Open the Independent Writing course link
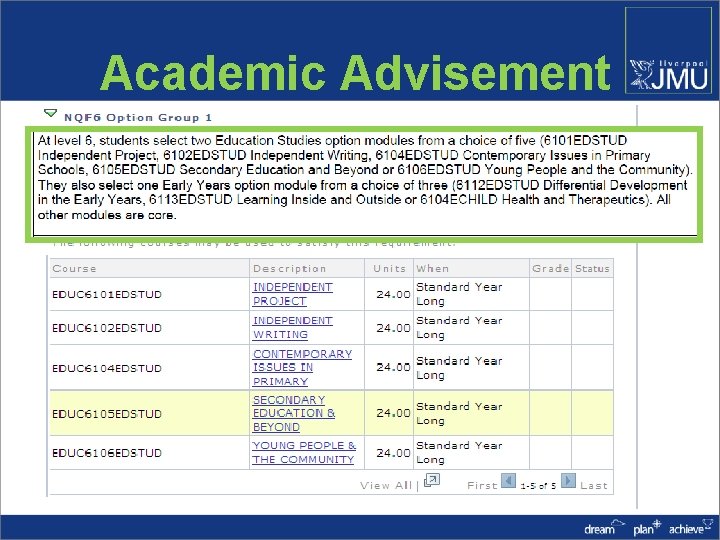Screen dimensions: 720x540 pyautogui.click(x=292, y=327)
